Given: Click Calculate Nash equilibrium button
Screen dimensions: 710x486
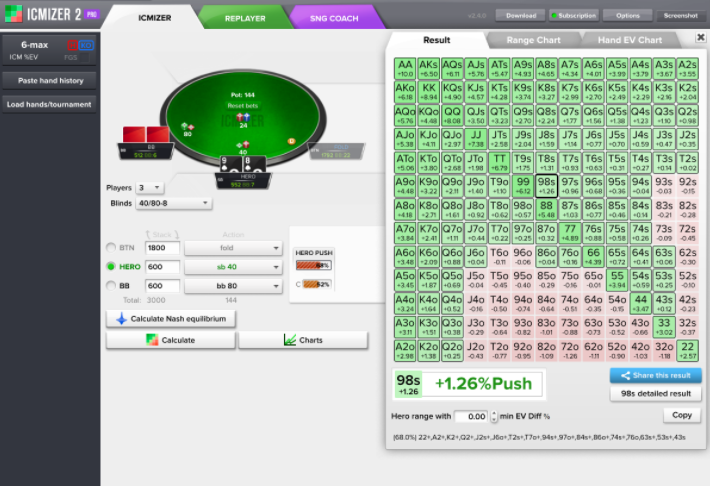Looking at the screenshot, I should click(171, 318).
